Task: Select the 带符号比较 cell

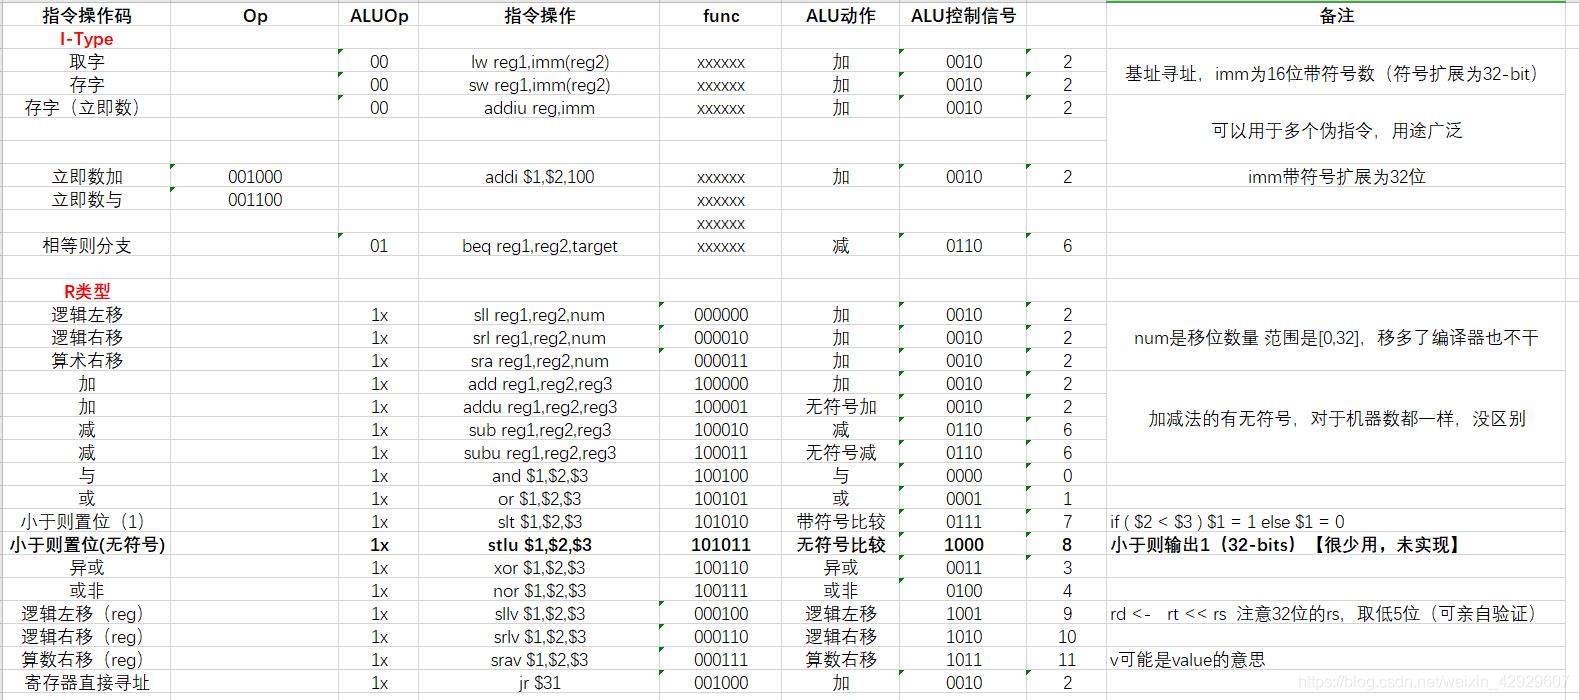Action: pyautogui.click(x=841, y=522)
